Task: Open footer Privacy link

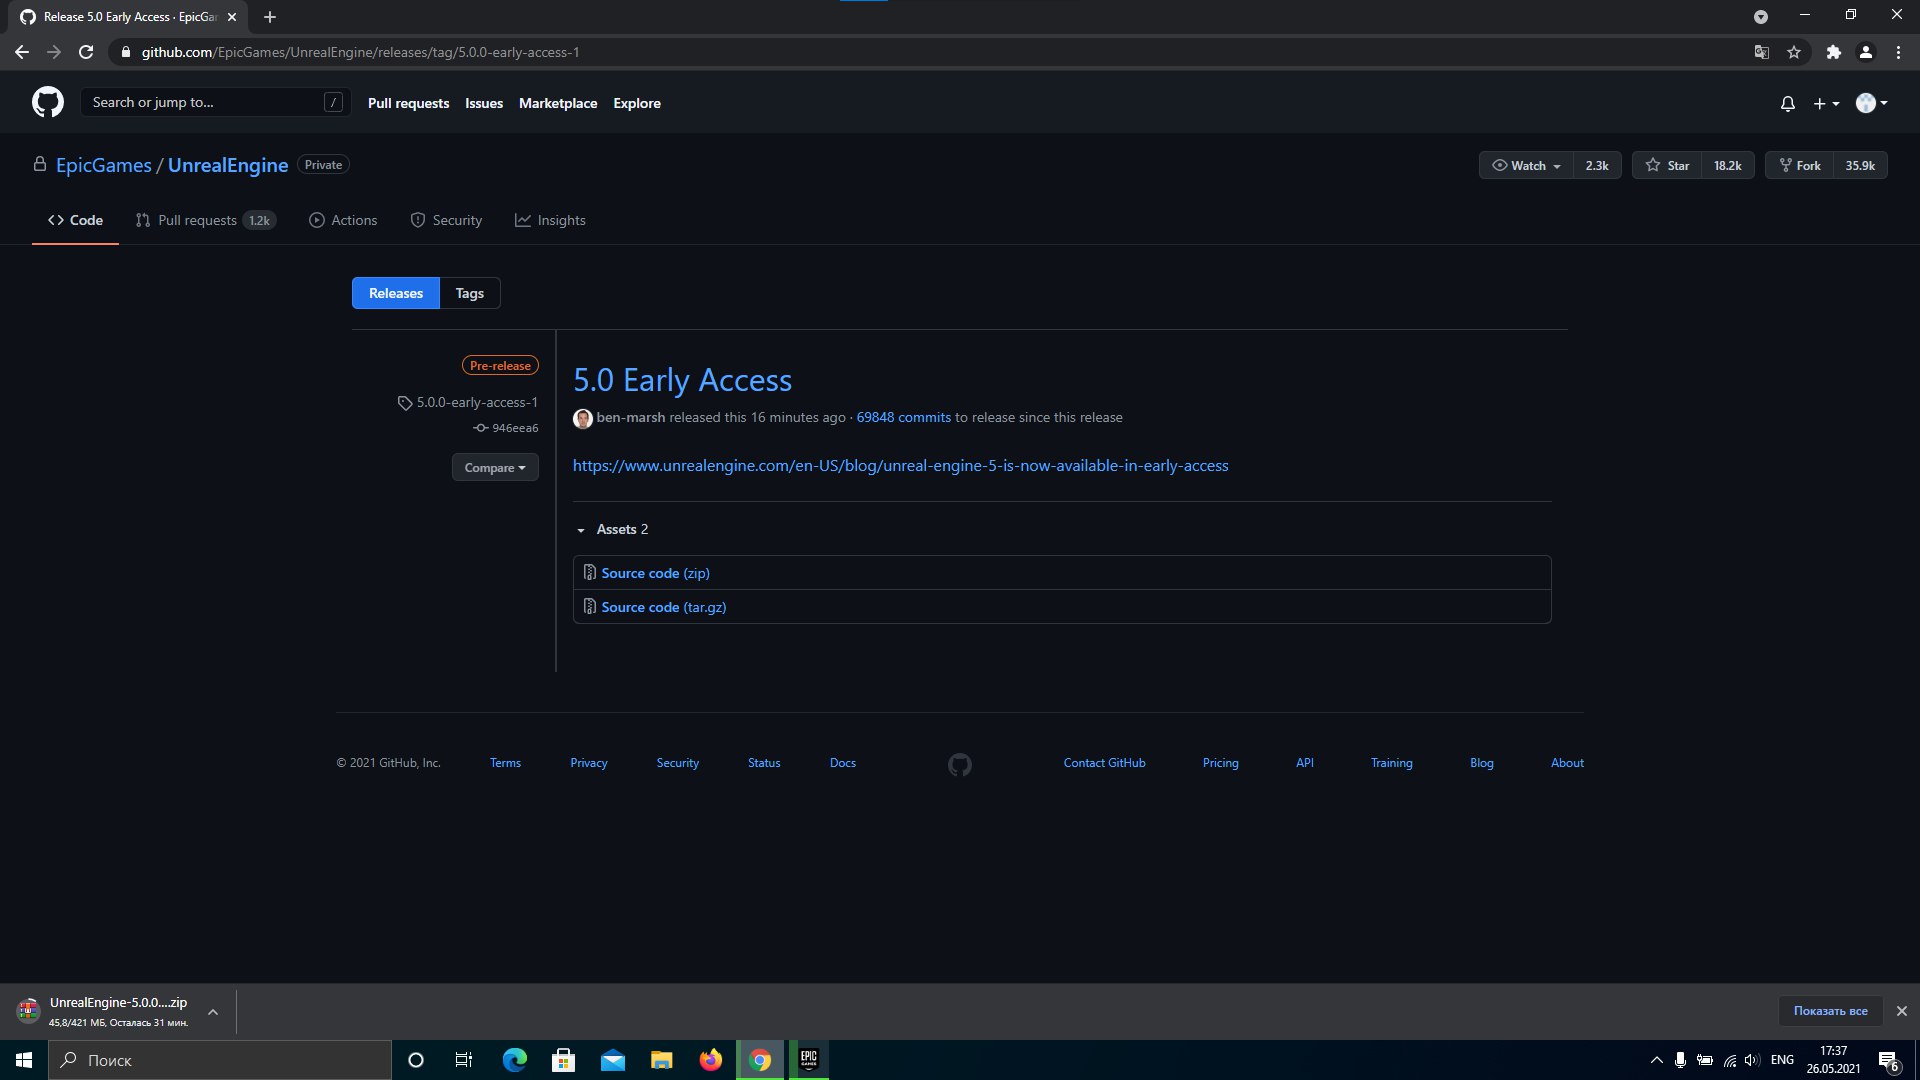Action: click(589, 763)
